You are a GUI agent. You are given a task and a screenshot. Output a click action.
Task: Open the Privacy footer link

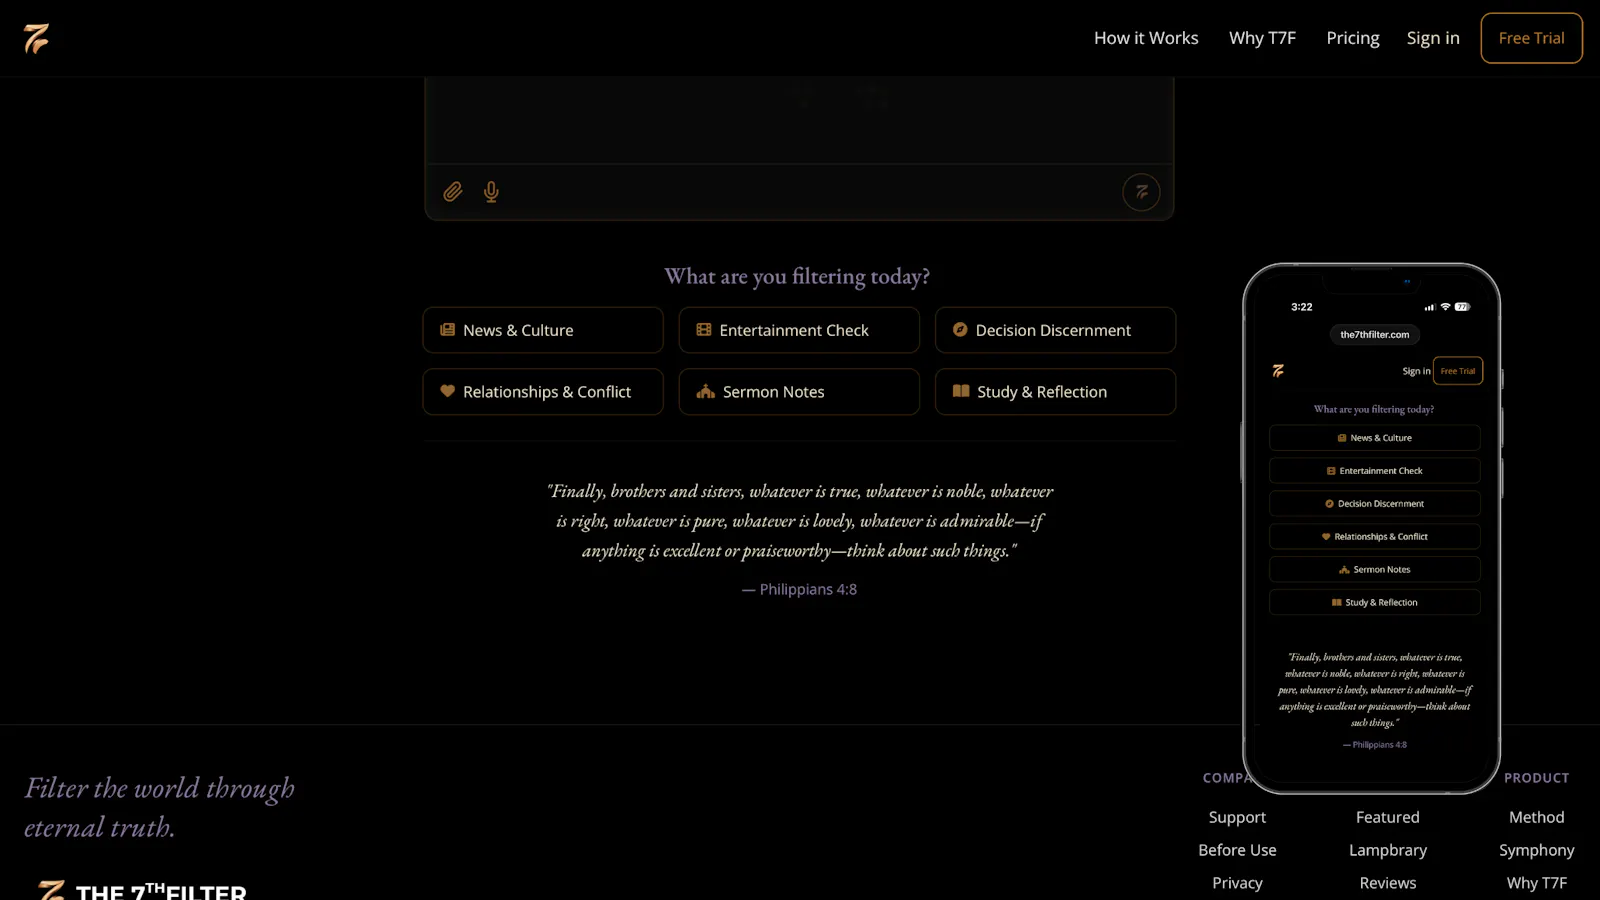(1237, 883)
